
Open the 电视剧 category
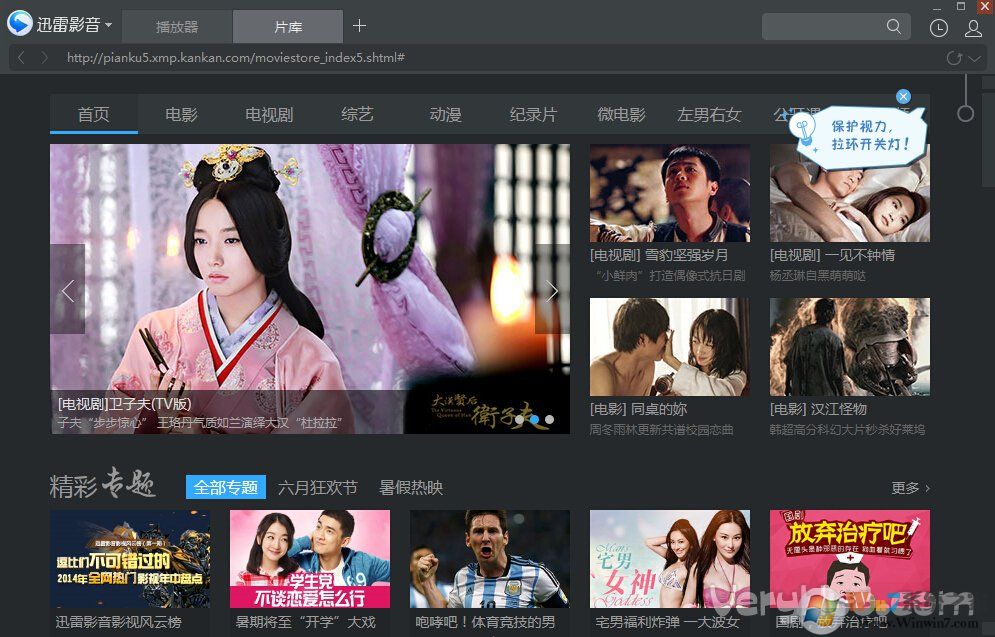269,114
